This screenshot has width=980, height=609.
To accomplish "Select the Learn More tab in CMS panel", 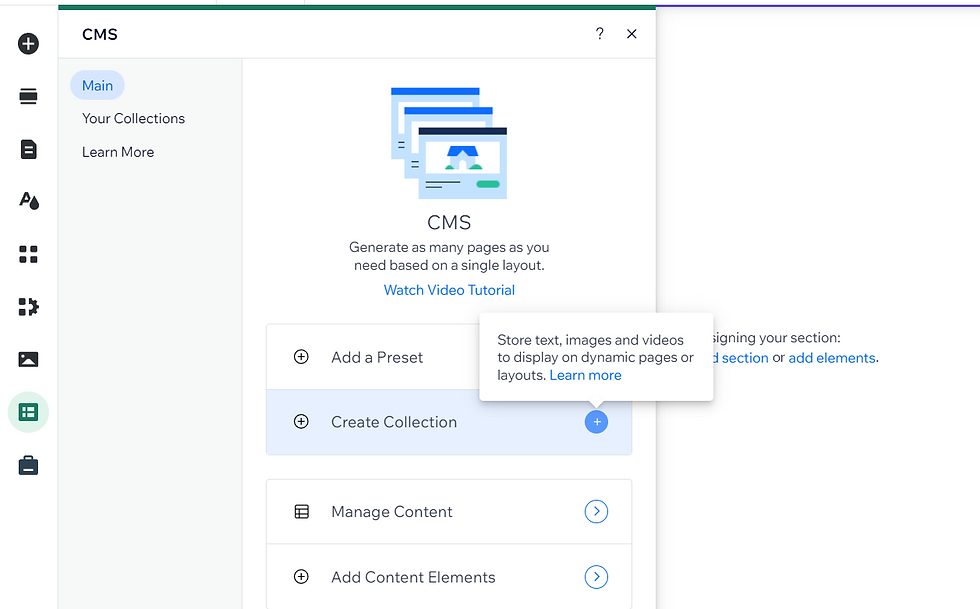I will pyautogui.click(x=118, y=152).
